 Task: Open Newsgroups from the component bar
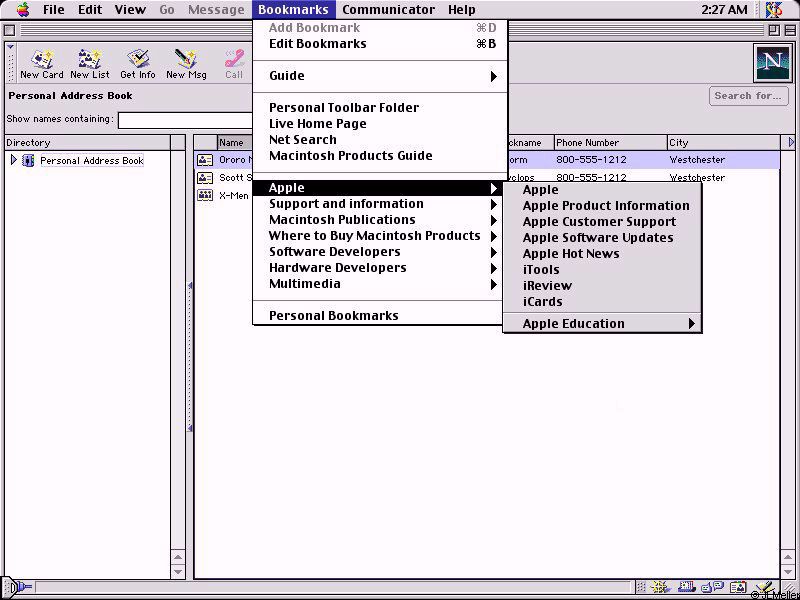pos(713,588)
